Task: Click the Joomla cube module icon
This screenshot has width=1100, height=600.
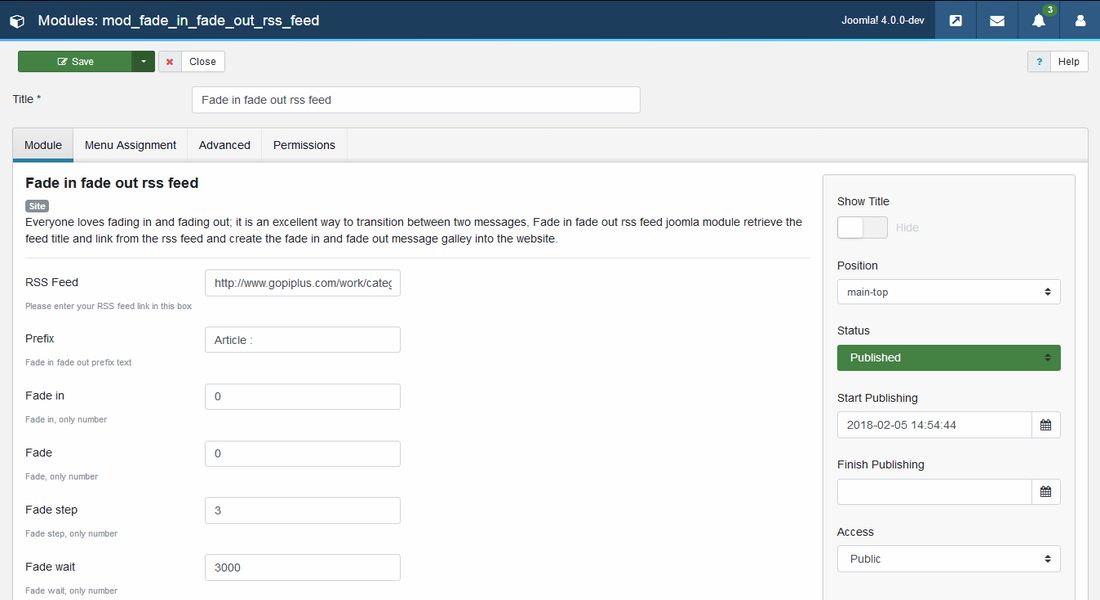Action: [x=17, y=21]
